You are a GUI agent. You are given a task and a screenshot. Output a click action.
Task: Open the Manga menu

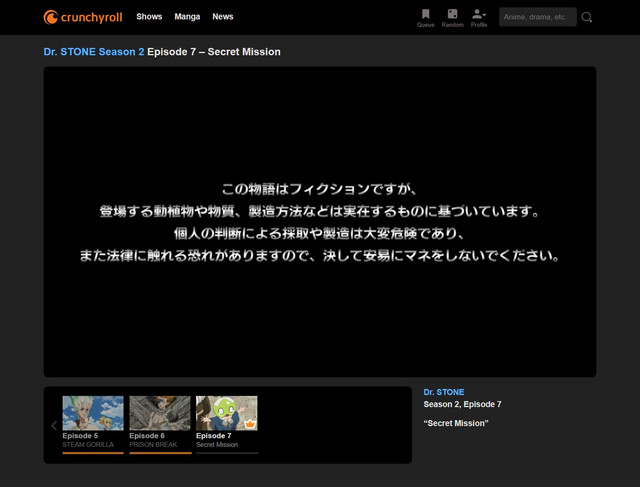(x=187, y=17)
